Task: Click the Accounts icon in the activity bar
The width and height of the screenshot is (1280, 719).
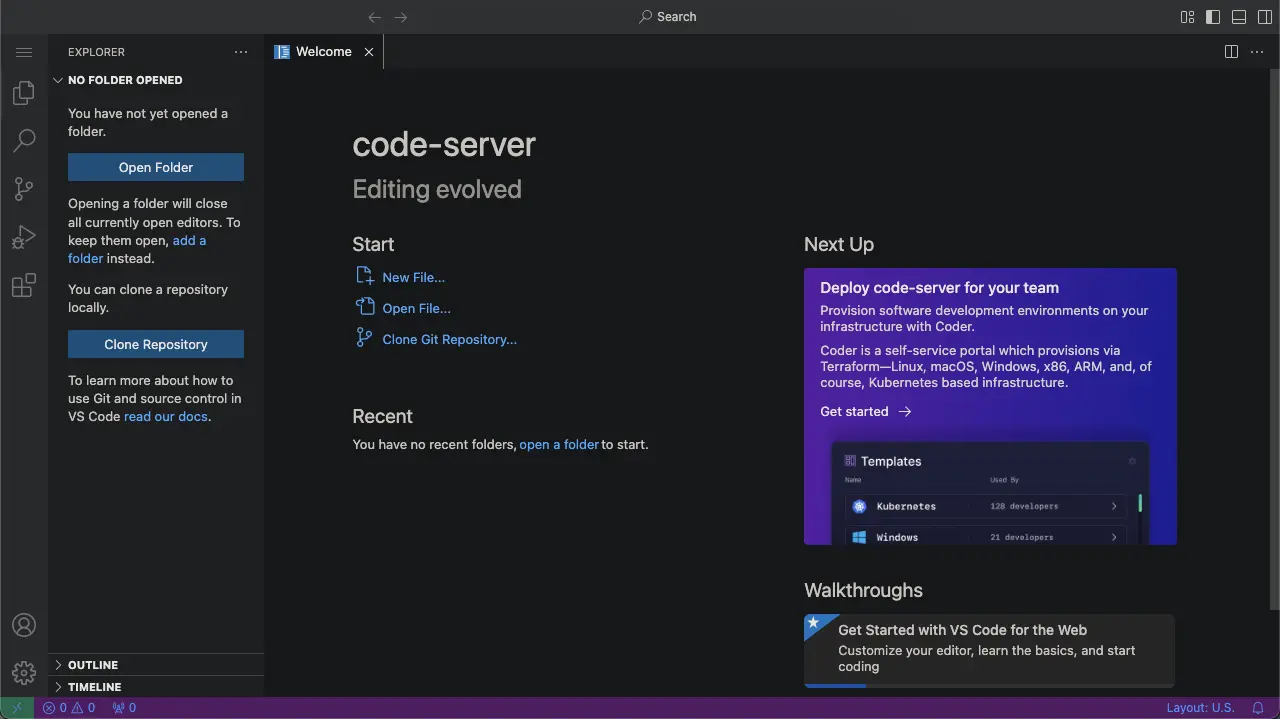Action: [x=24, y=624]
